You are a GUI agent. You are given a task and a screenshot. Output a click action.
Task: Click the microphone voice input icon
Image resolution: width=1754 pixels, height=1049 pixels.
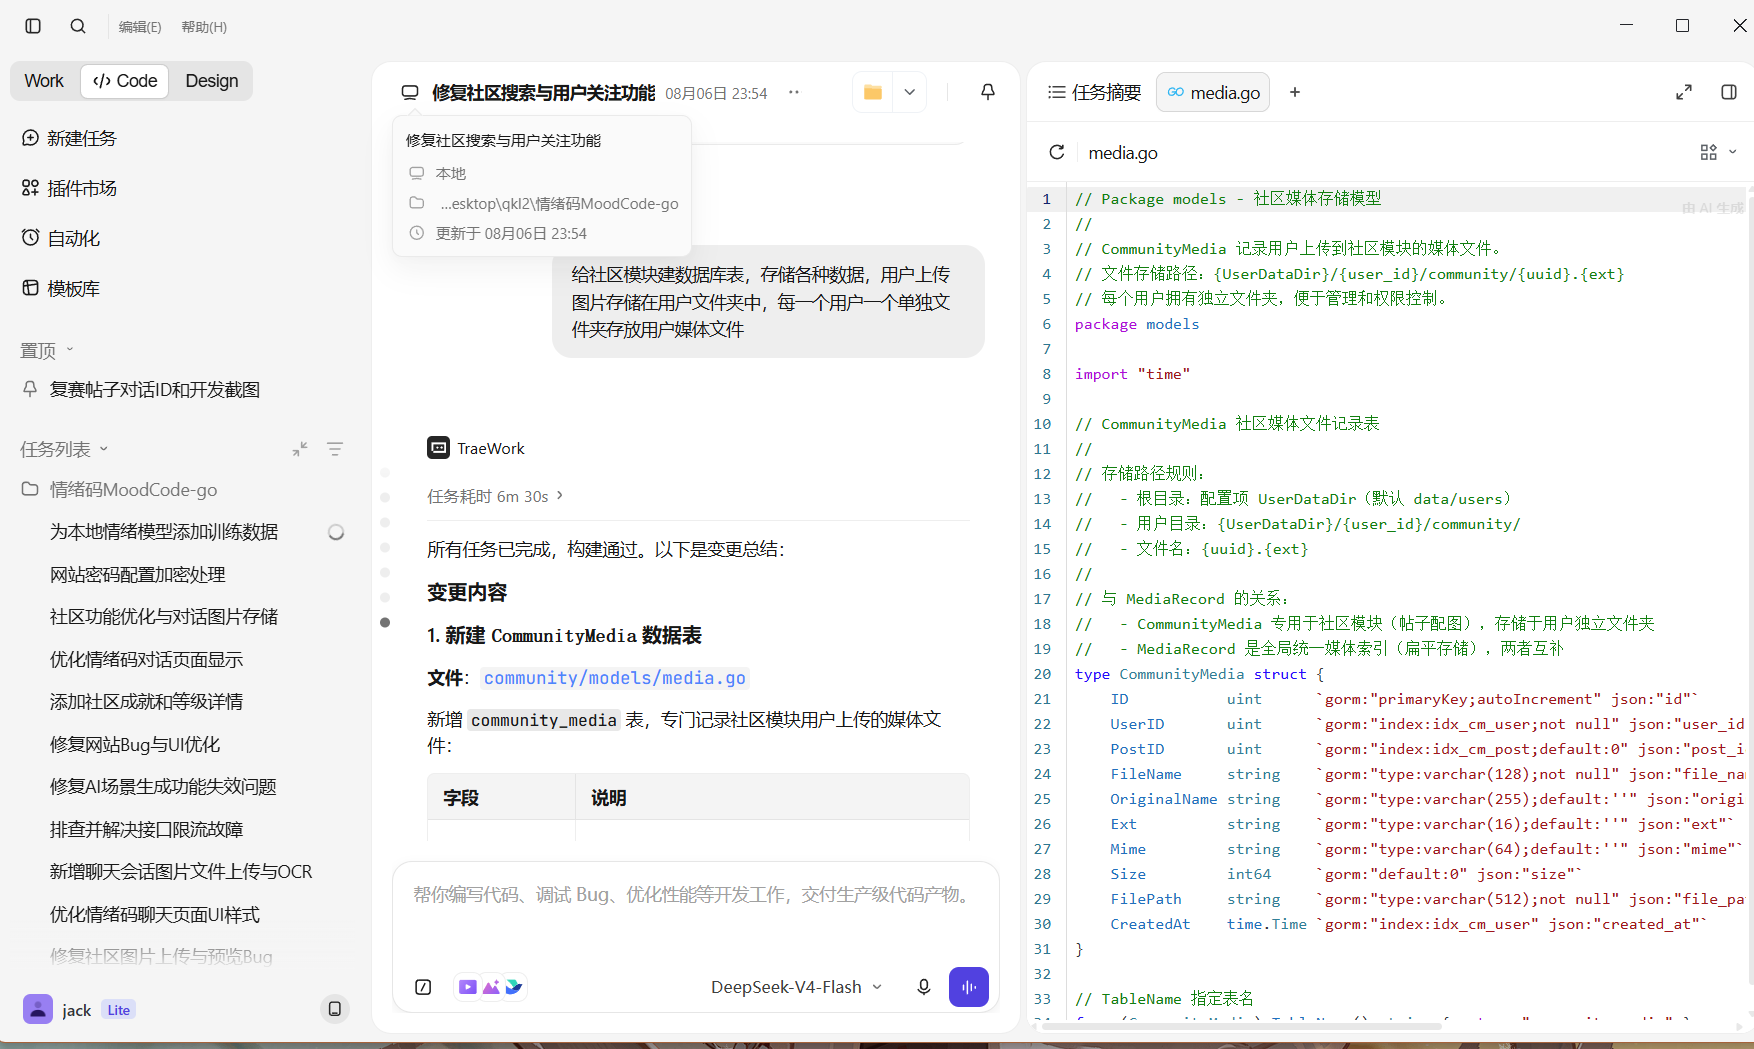point(924,987)
